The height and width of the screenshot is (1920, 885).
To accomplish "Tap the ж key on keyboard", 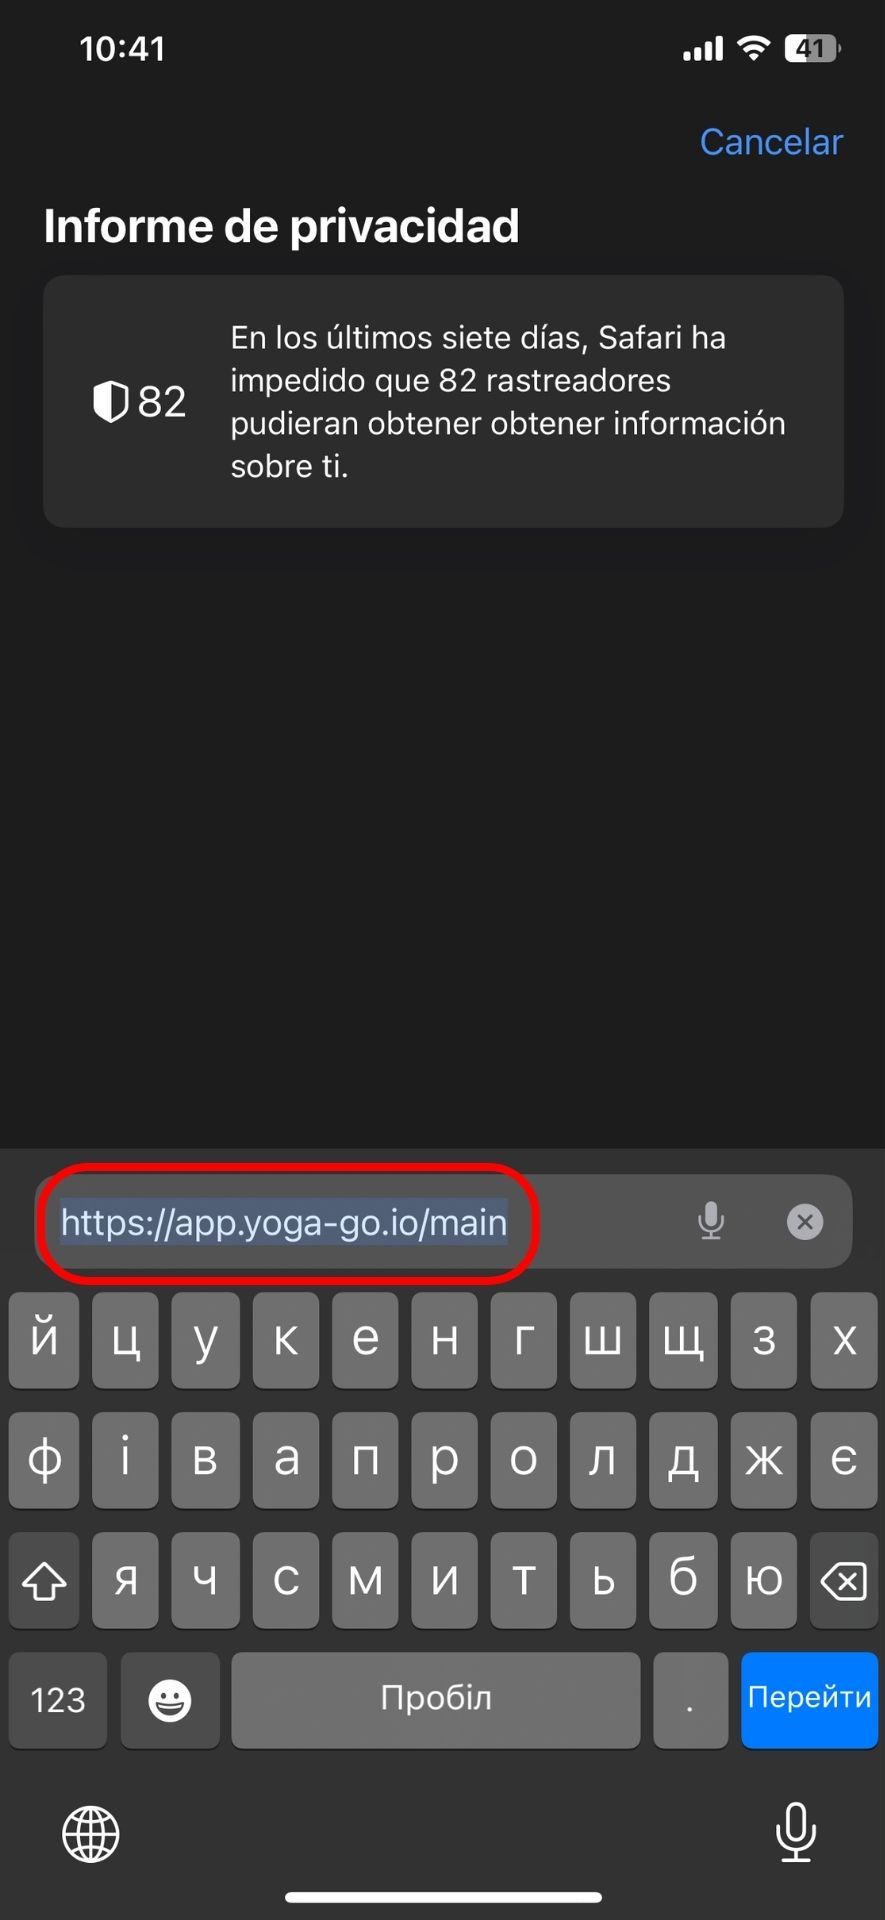I will (x=764, y=1460).
